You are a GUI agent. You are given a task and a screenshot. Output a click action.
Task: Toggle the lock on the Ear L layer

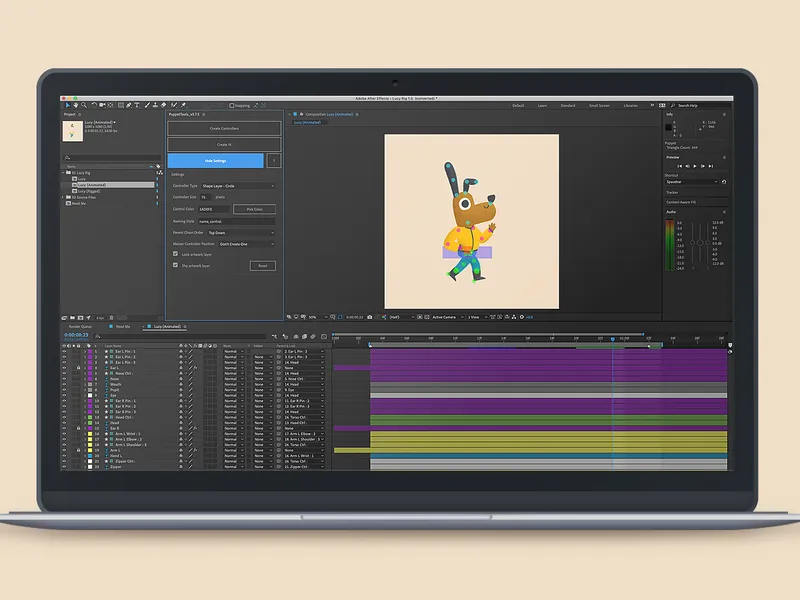pyautogui.click(x=79, y=367)
